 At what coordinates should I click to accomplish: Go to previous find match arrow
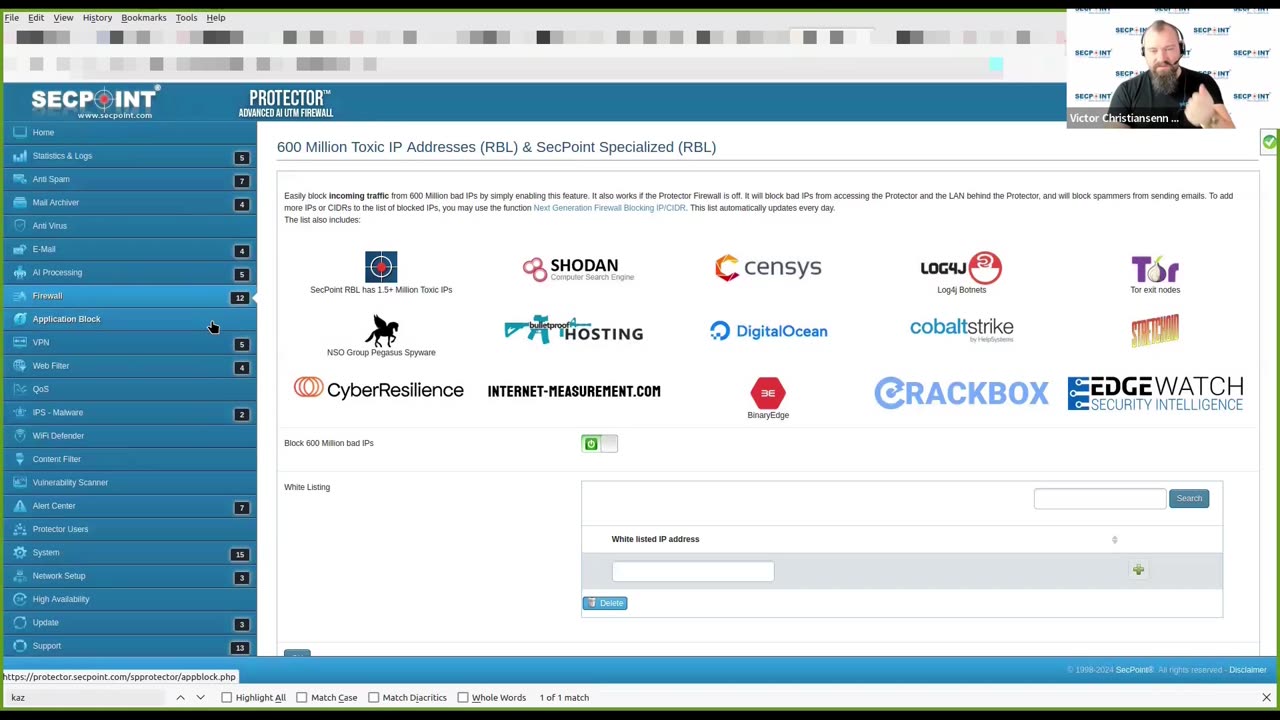tap(180, 697)
